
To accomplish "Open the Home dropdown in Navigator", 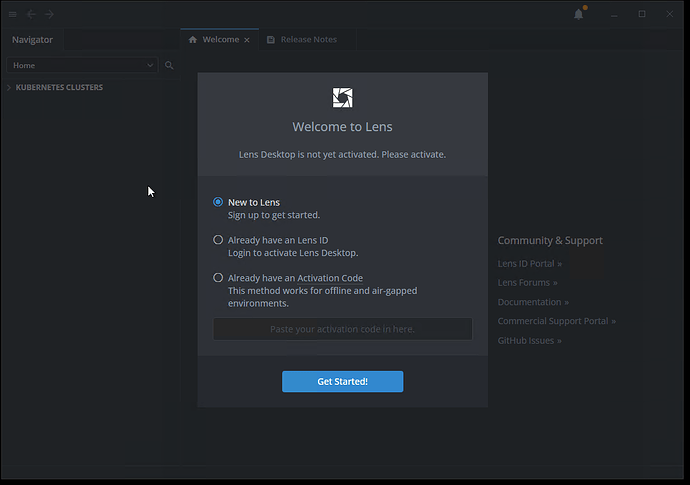I will [82, 65].
